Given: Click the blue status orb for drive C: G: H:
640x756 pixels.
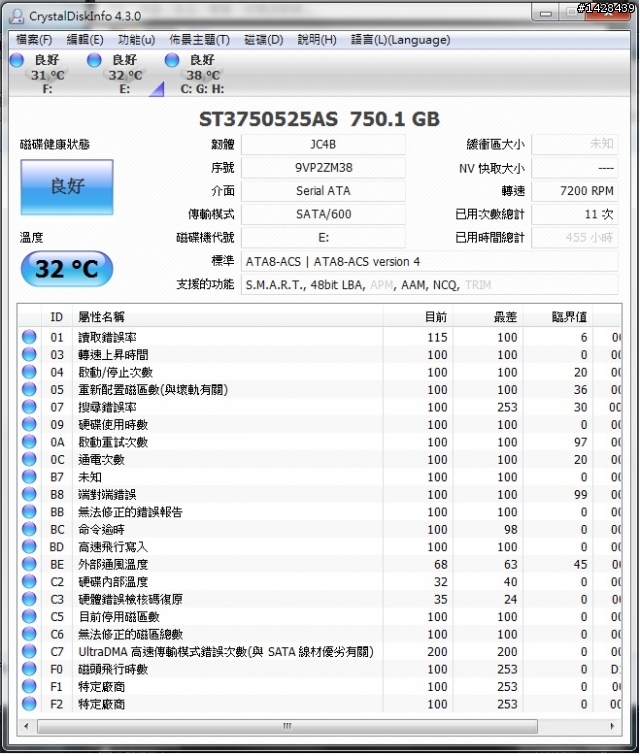Looking at the screenshot, I should tap(172, 60).
